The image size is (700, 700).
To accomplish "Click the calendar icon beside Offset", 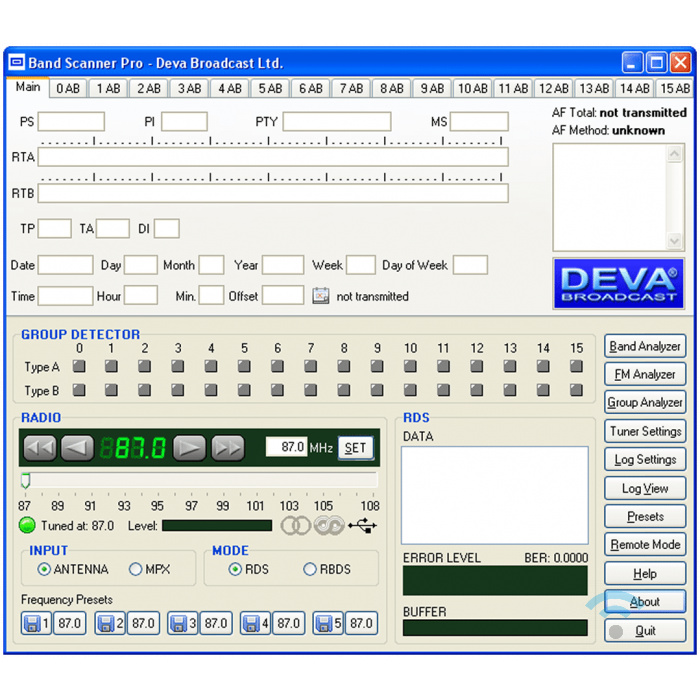I will [321, 296].
